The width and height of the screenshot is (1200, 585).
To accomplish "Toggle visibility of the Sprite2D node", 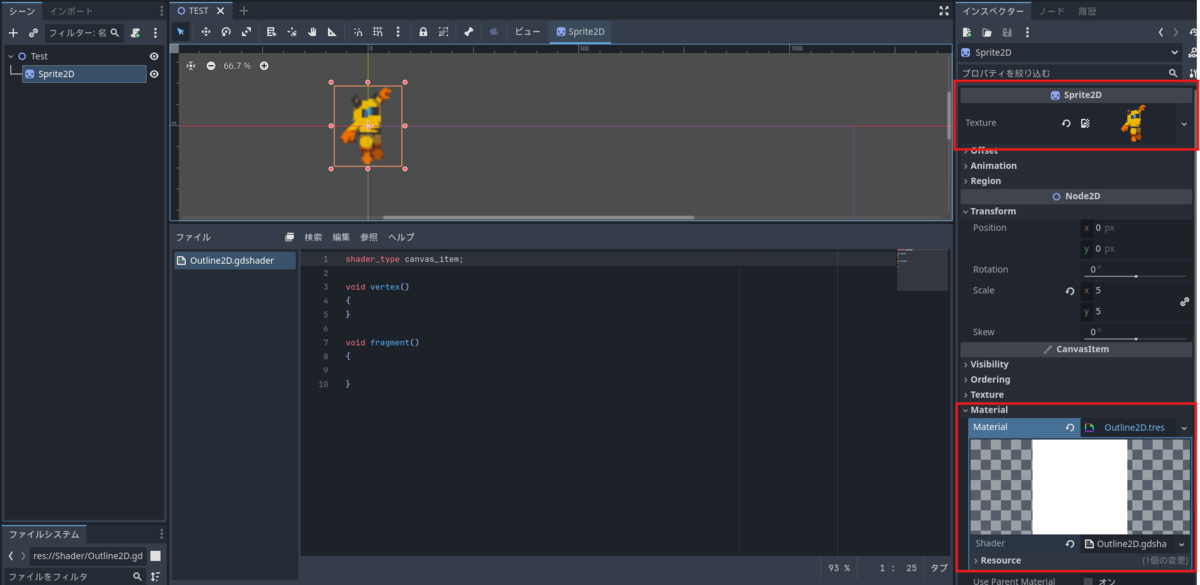I will (x=152, y=73).
